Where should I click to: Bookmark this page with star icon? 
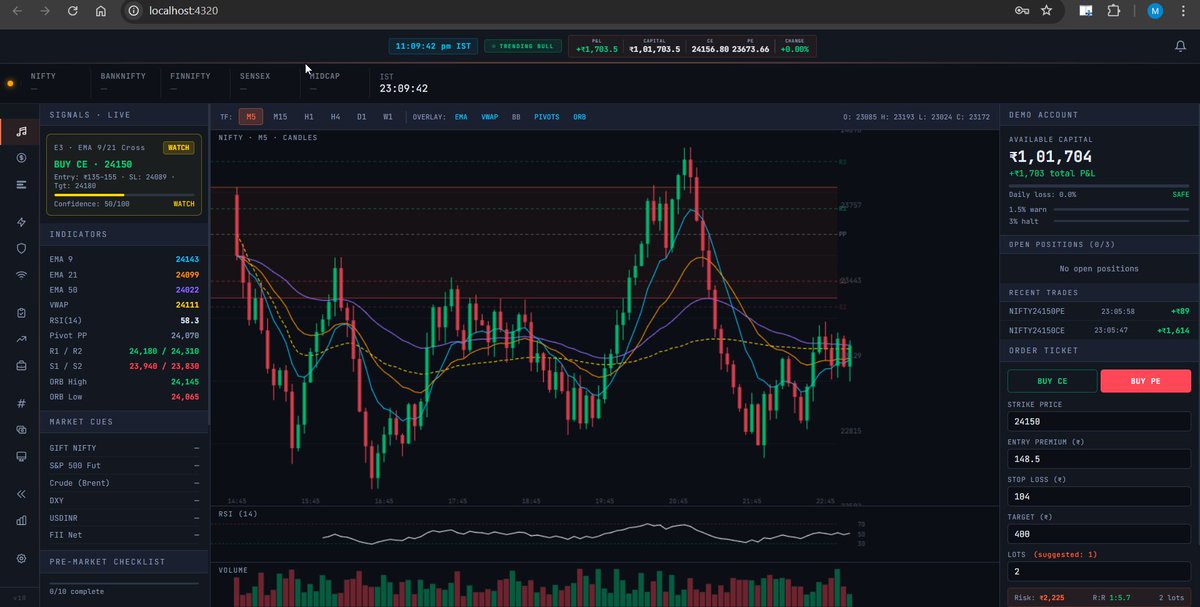pos(1047,11)
